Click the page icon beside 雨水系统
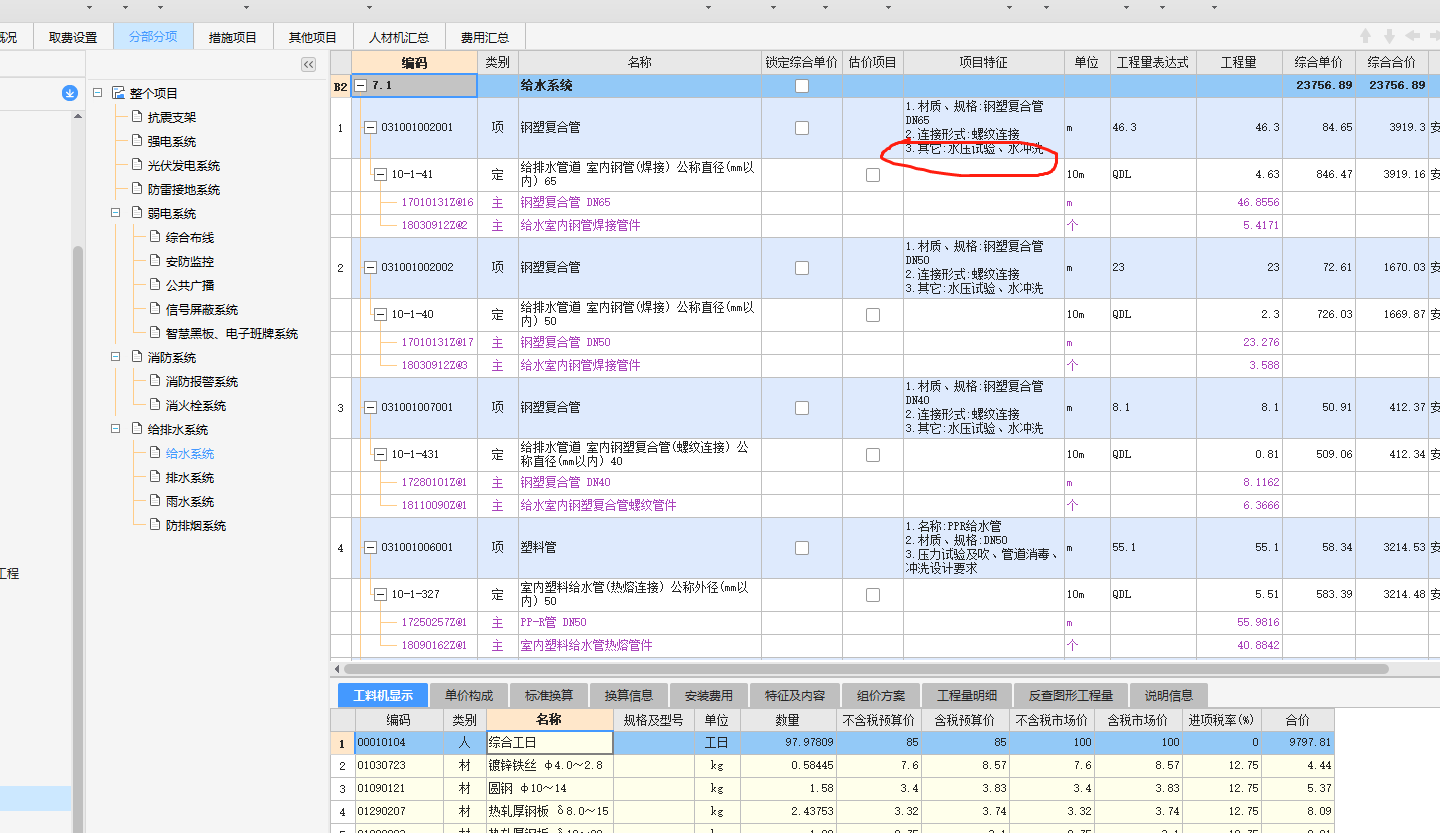 (155, 501)
